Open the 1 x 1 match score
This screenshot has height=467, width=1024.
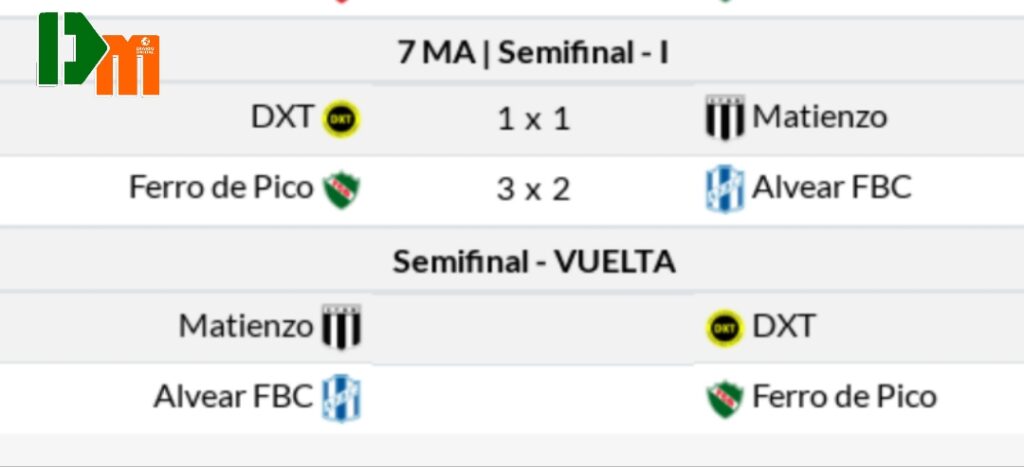click(533, 119)
